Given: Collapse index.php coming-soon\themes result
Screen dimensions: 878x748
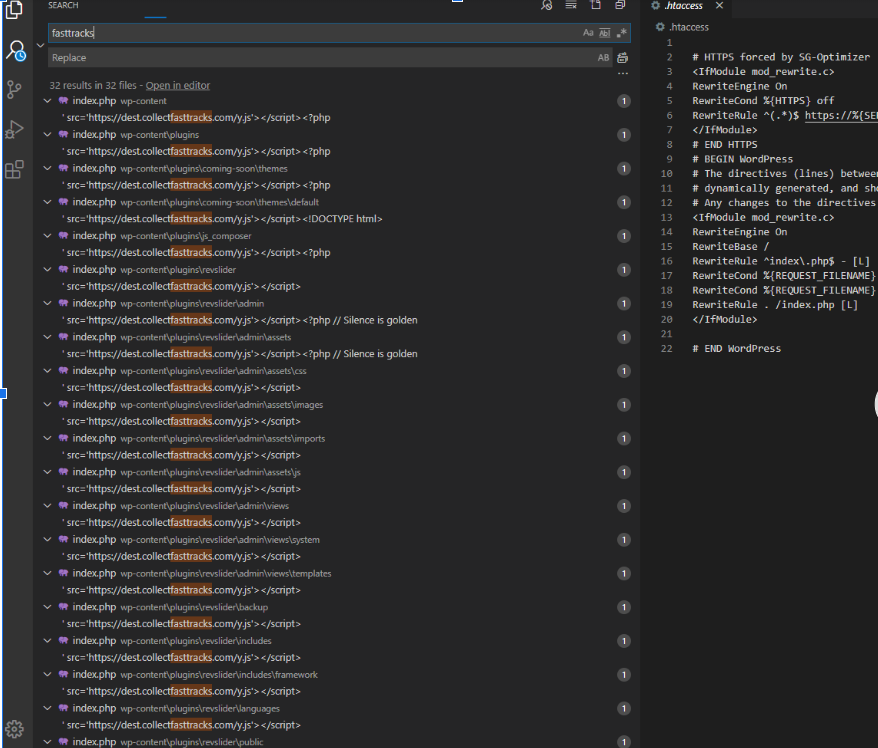Looking at the screenshot, I should pyautogui.click(x=48, y=168).
